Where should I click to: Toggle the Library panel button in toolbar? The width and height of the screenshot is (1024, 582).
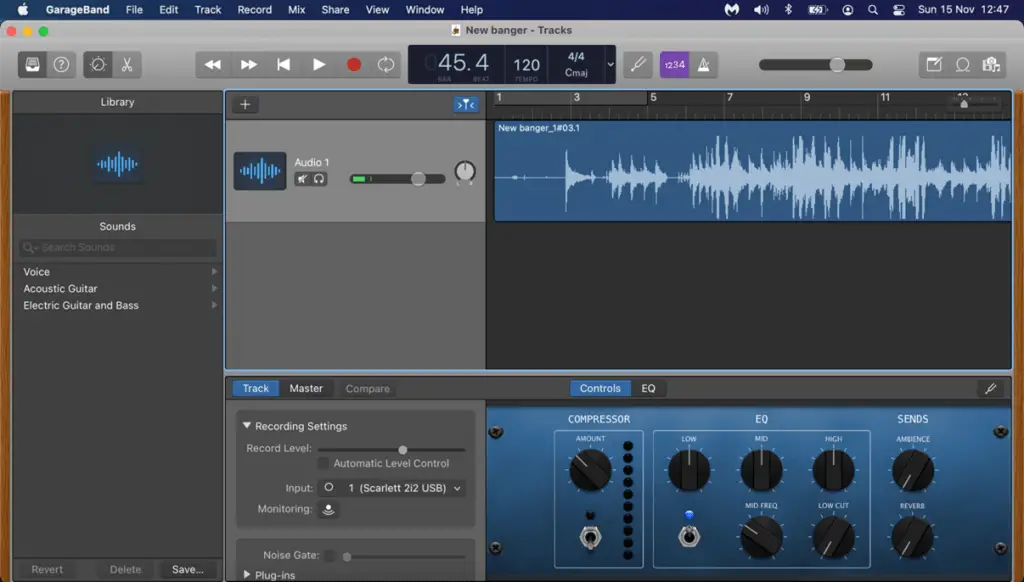pyautogui.click(x=32, y=65)
